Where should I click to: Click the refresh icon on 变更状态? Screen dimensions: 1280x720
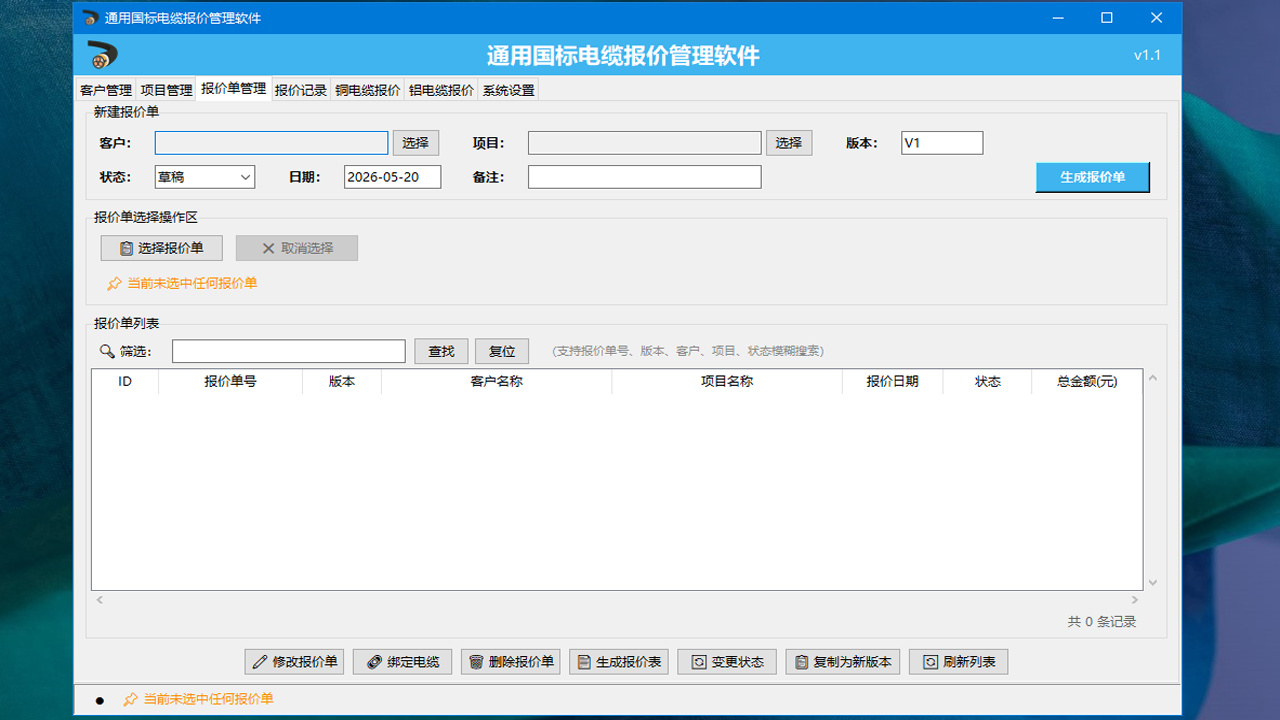click(699, 662)
